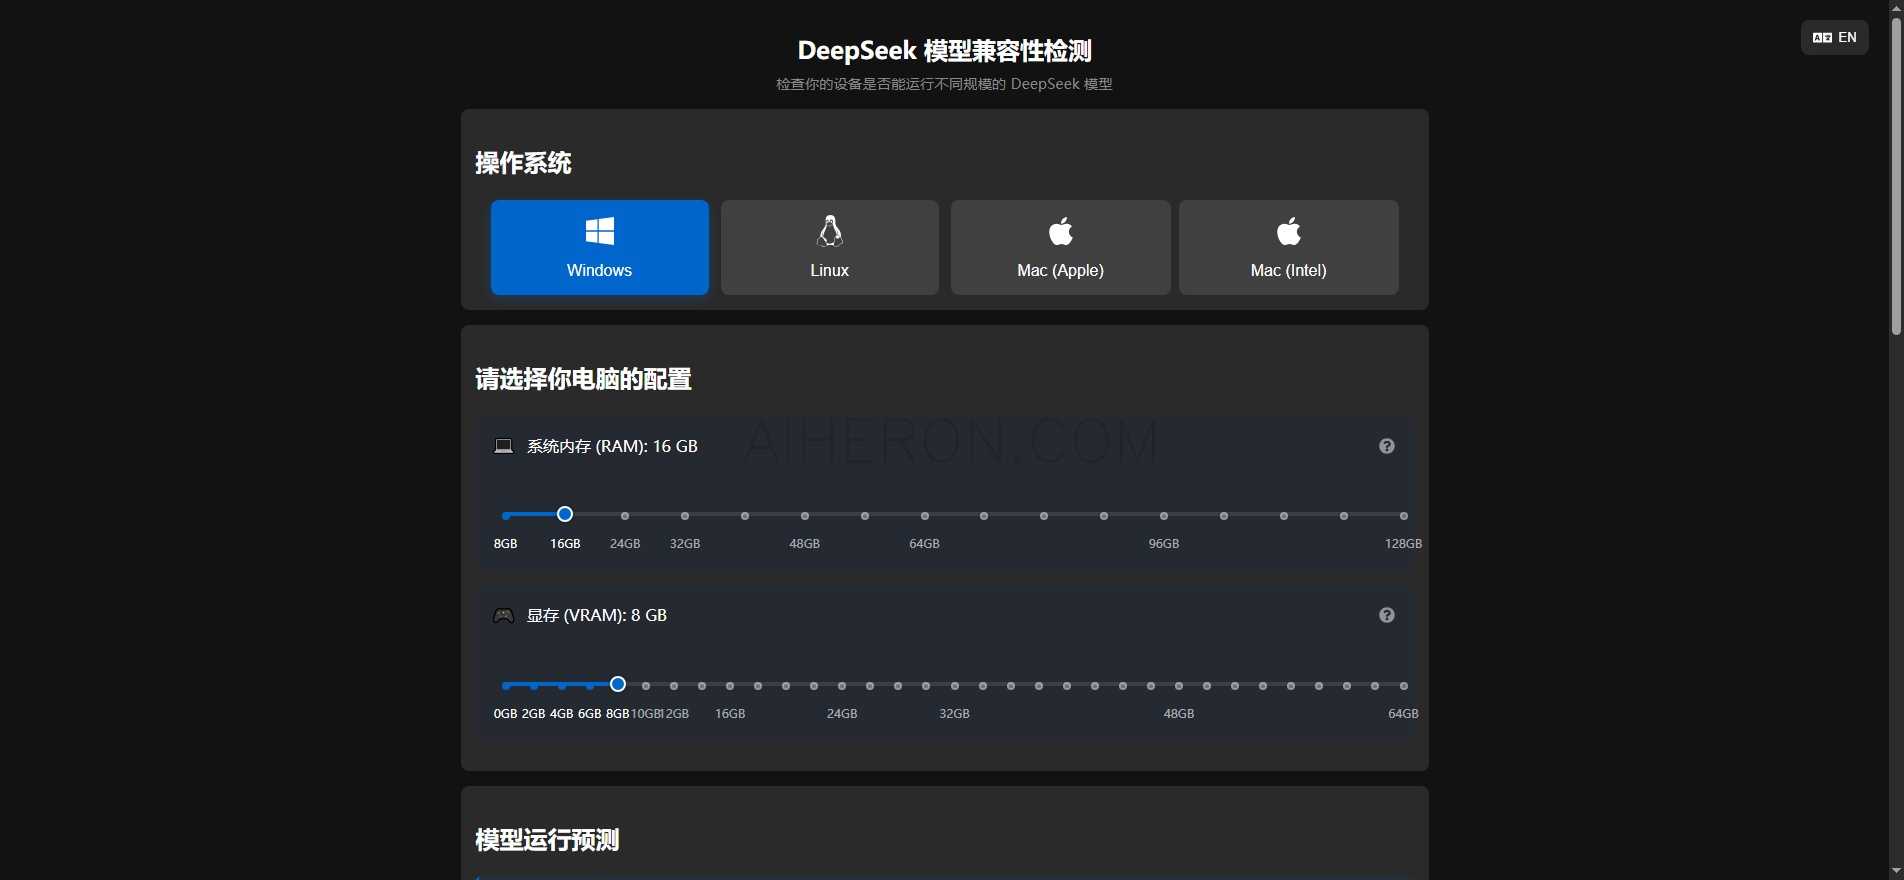The image size is (1904, 880).
Task: Click the VRAM slider handle at 8GB
Action: pos(618,685)
